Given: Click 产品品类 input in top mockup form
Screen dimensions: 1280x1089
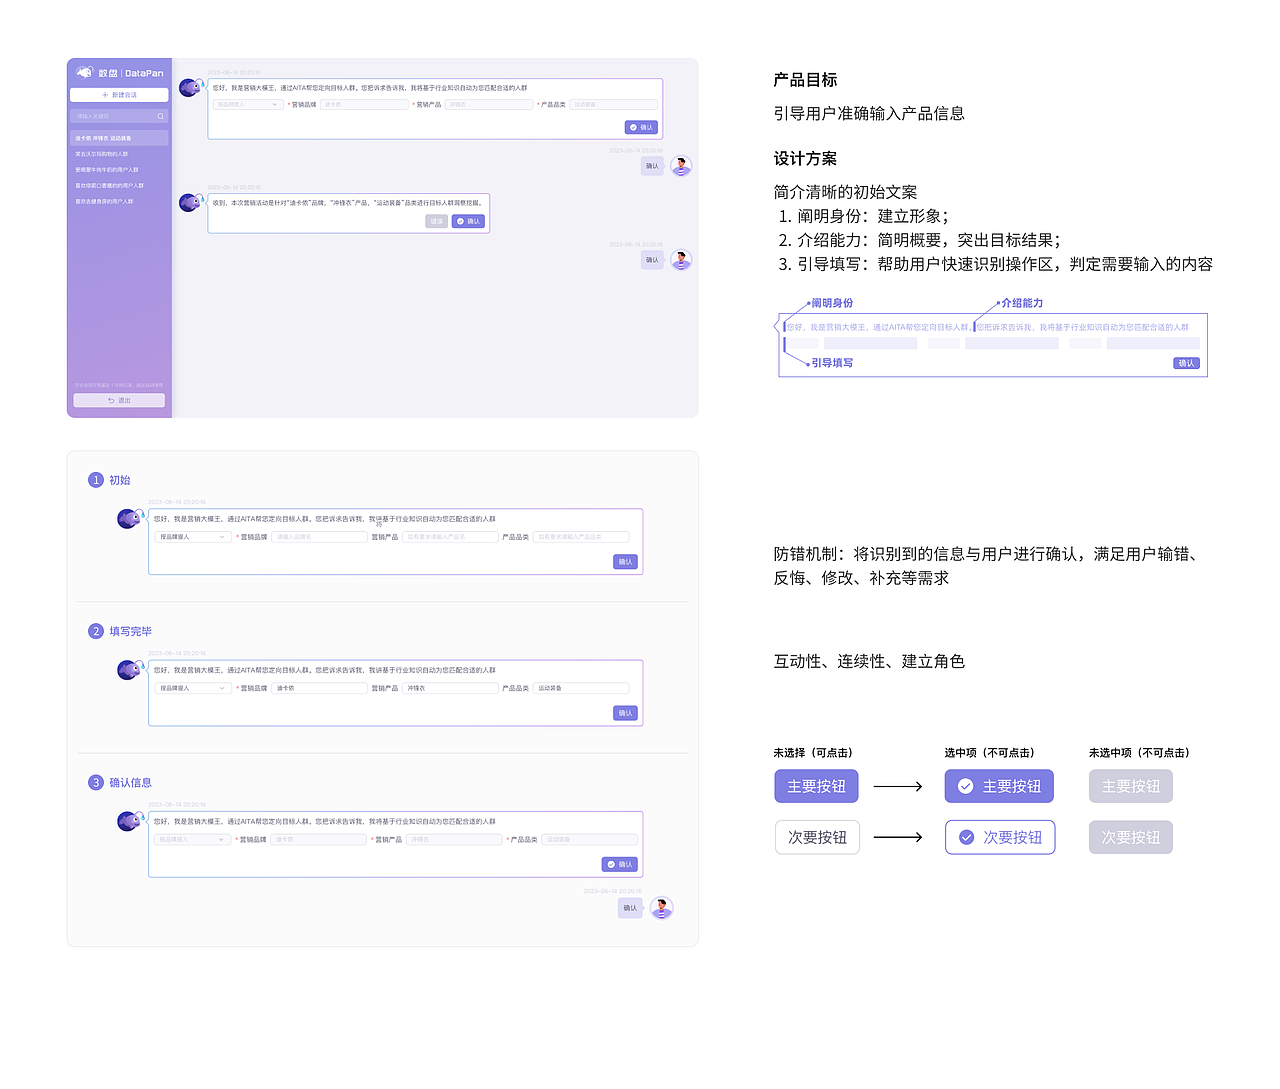Looking at the screenshot, I should (614, 104).
